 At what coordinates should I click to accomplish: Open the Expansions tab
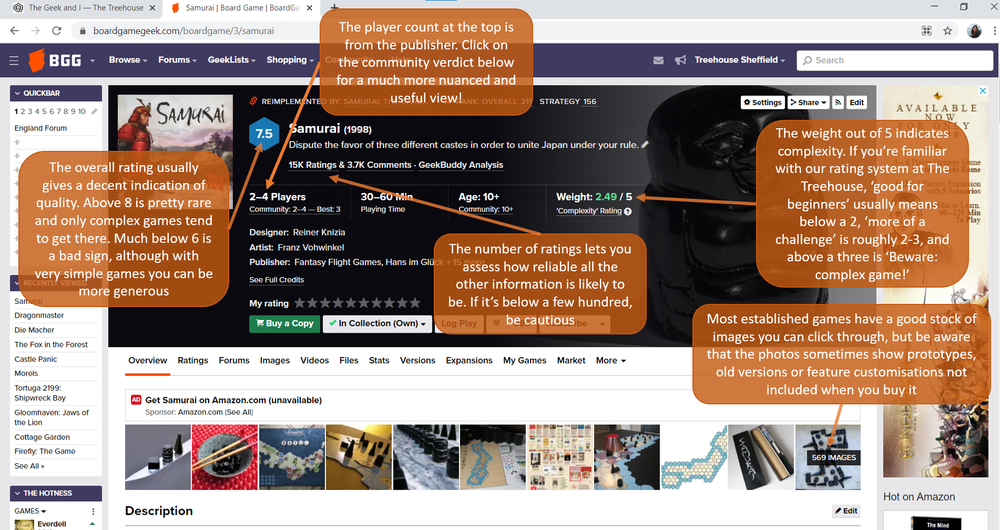coord(469,360)
